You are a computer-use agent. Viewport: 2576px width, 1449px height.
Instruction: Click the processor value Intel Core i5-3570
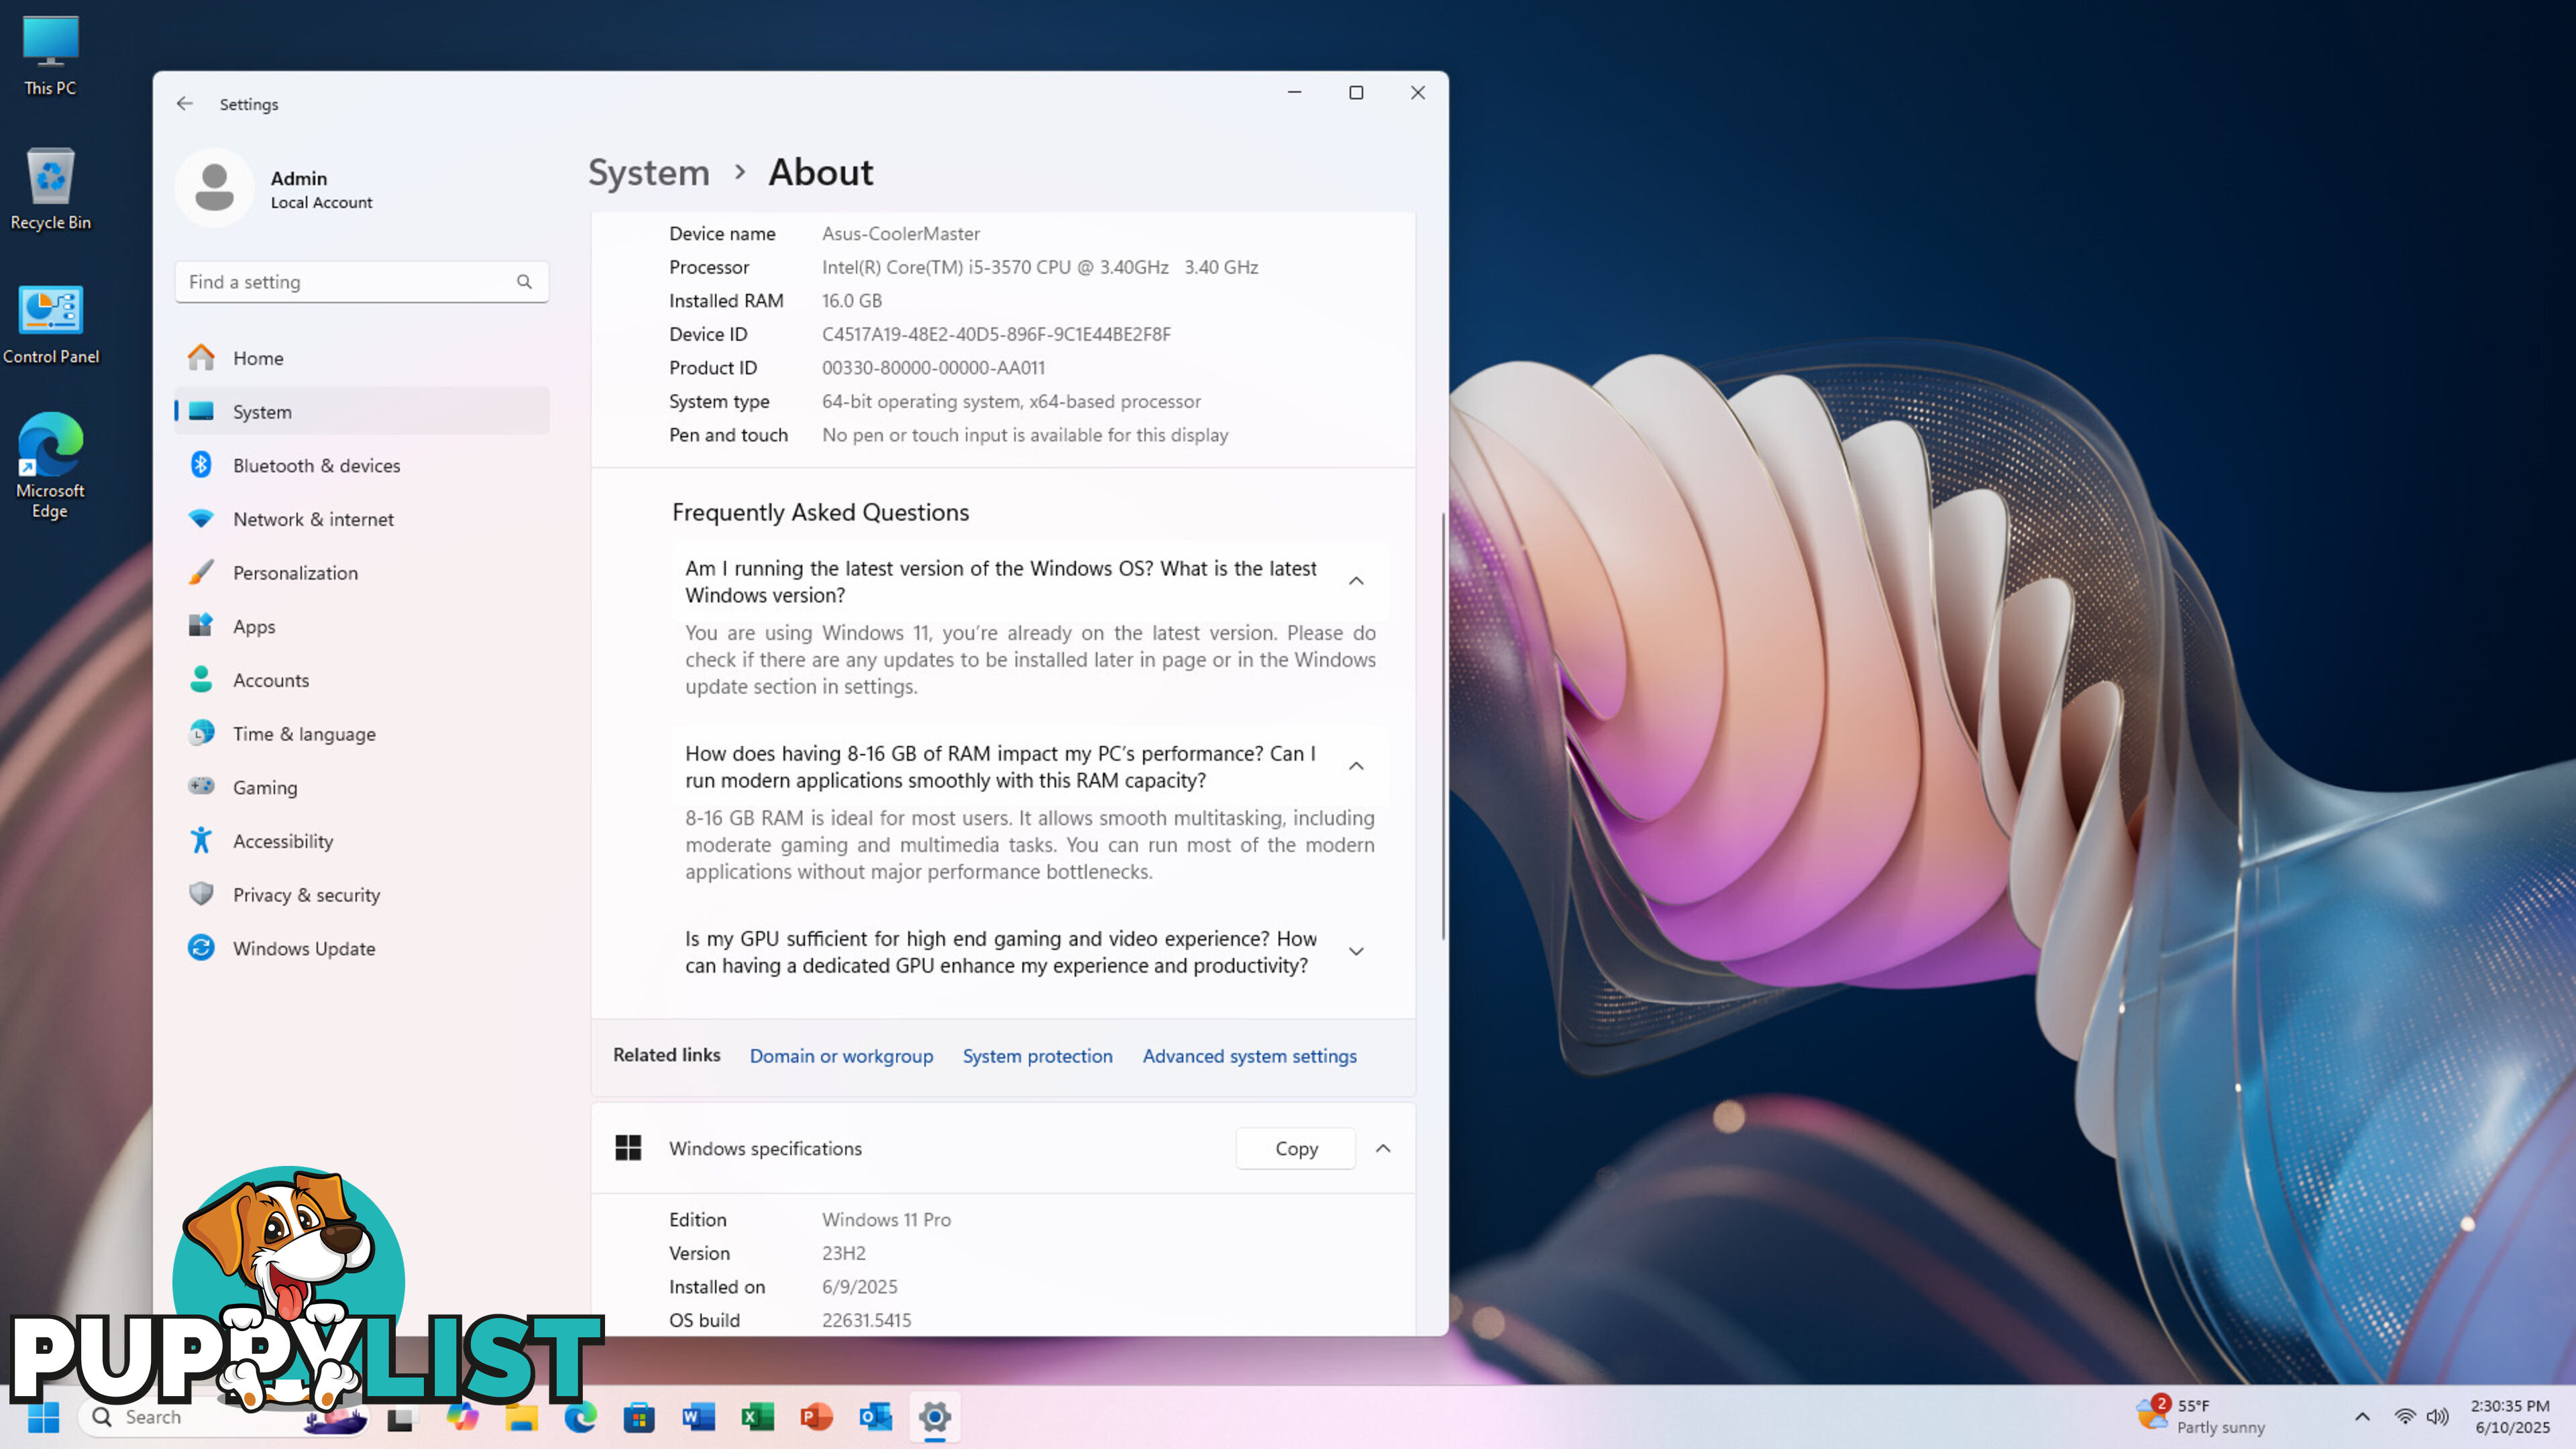click(x=1040, y=267)
